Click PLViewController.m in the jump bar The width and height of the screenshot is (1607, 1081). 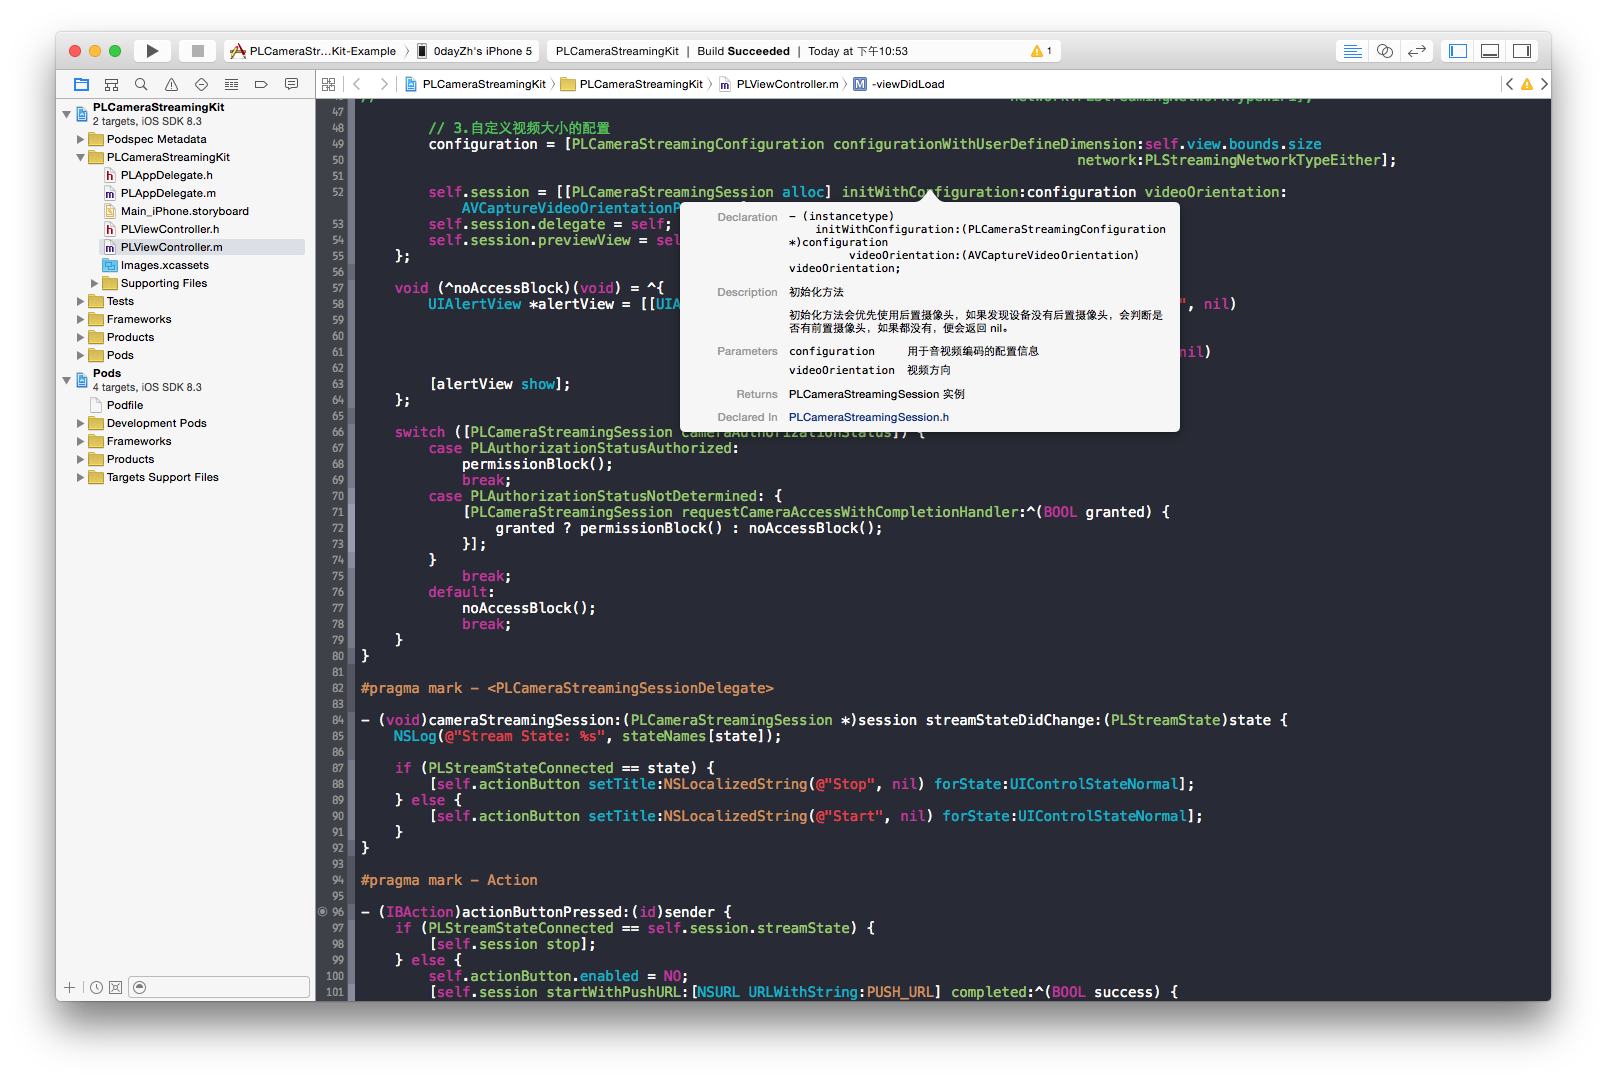(779, 84)
